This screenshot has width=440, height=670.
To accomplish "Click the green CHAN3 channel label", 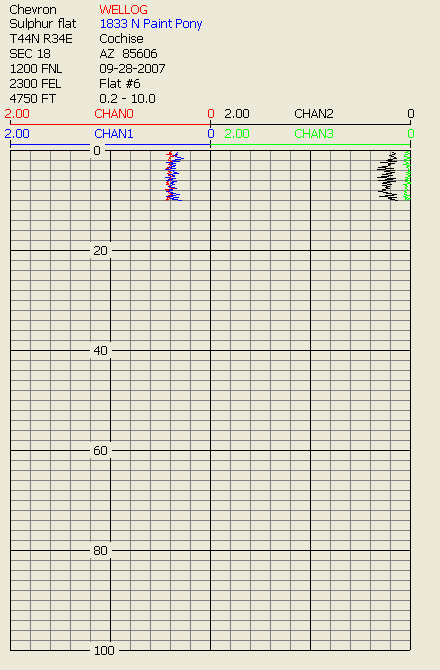I will (314, 134).
